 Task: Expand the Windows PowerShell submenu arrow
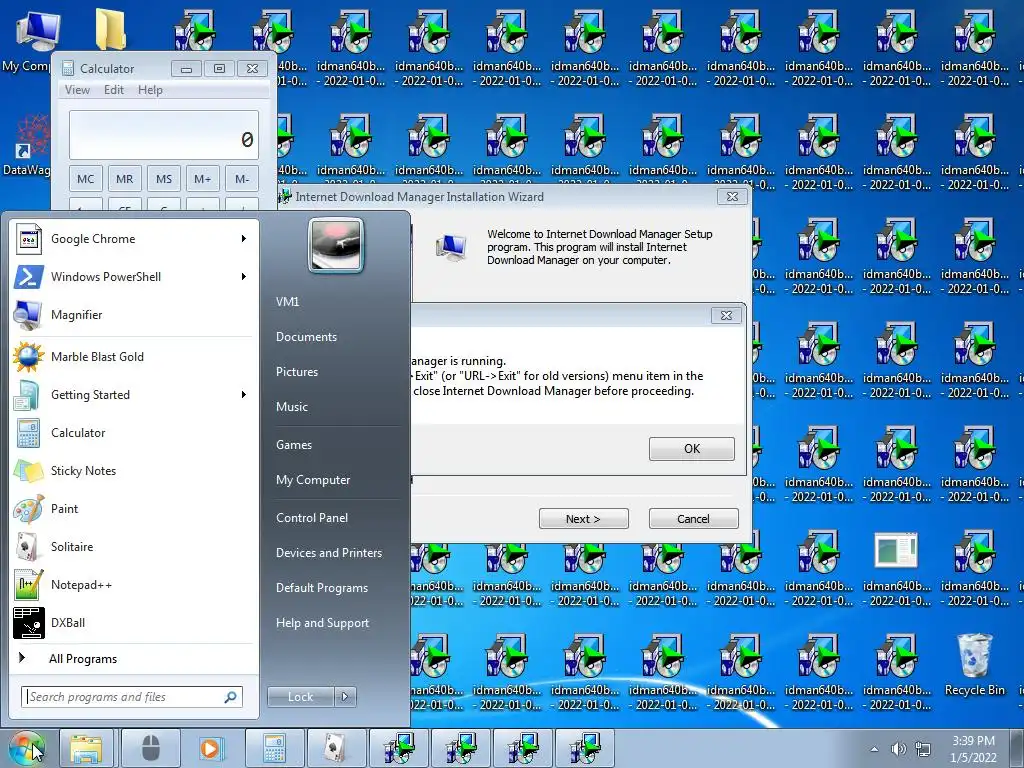[x=244, y=277]
